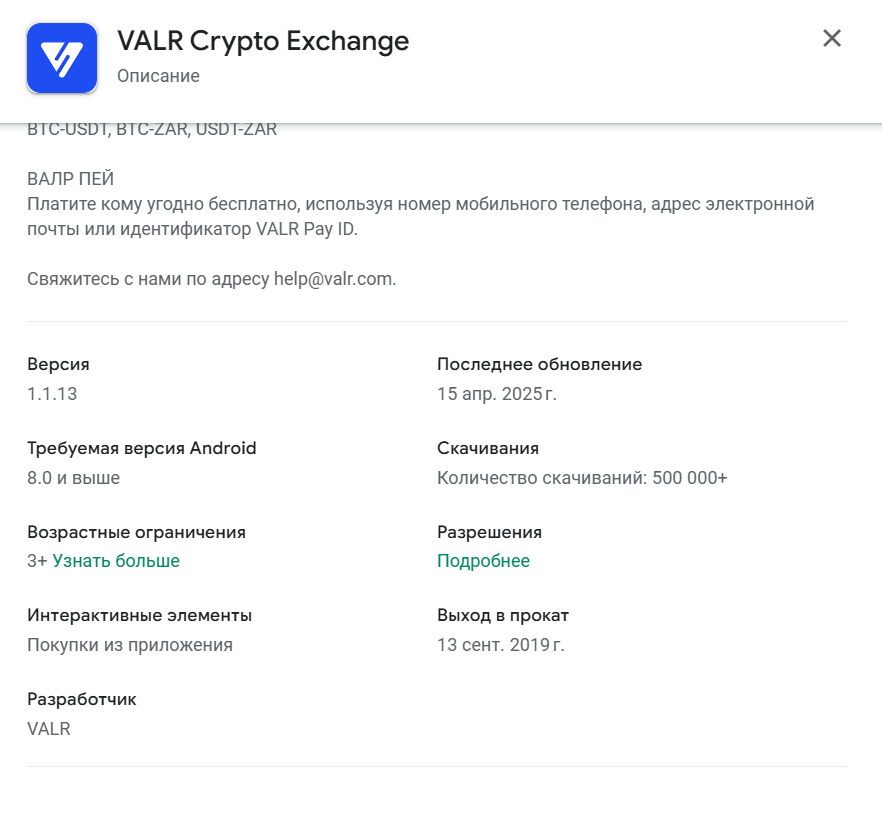Click the developer name VALR
Viewport: 882px width, 814px height.
click(x=49, y=729)
